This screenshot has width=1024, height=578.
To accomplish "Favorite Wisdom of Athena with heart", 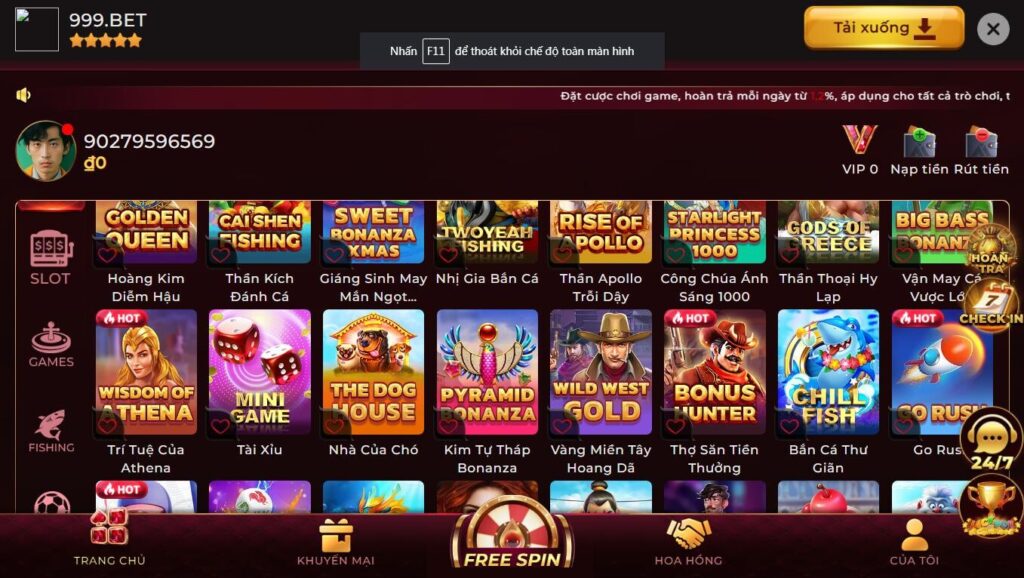I will [108, 425].
